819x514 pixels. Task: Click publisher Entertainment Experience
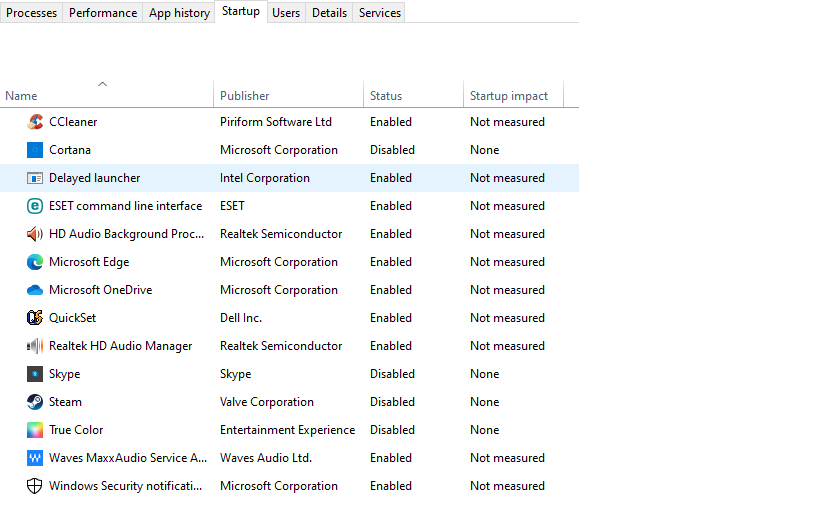pos(287,430)
